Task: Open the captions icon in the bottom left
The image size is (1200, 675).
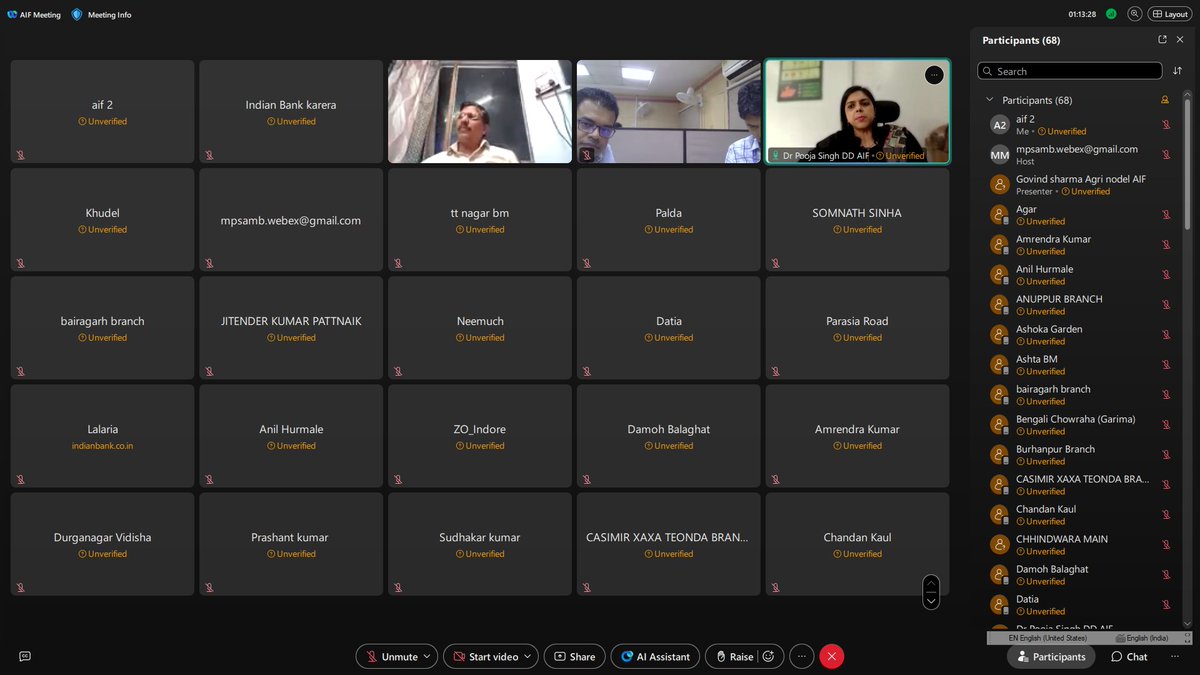Action: [x=25, y=656]
